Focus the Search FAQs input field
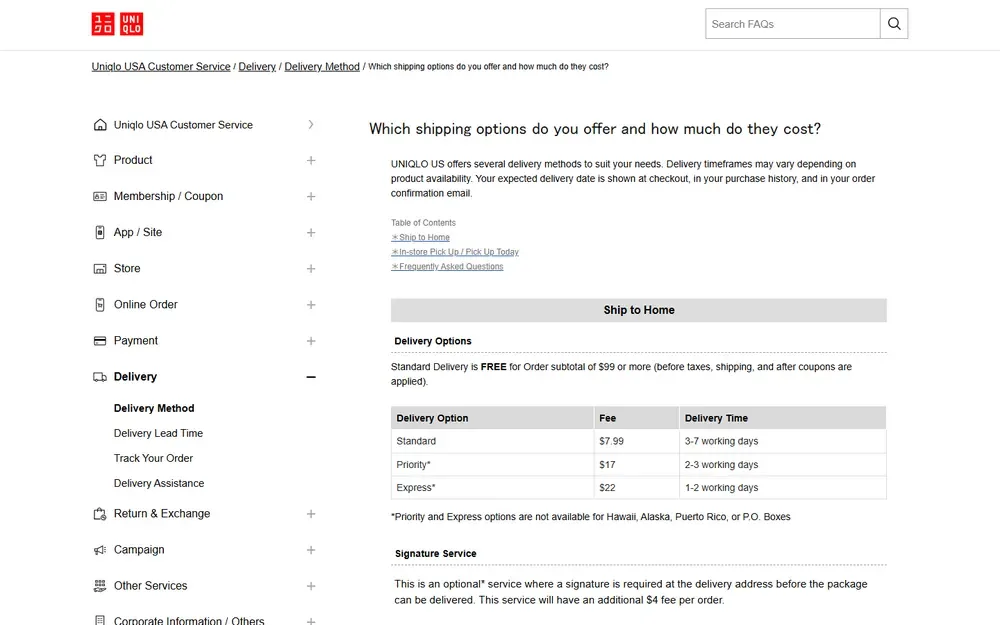The height and width of the screenshot is (625, 1000). 793,24
